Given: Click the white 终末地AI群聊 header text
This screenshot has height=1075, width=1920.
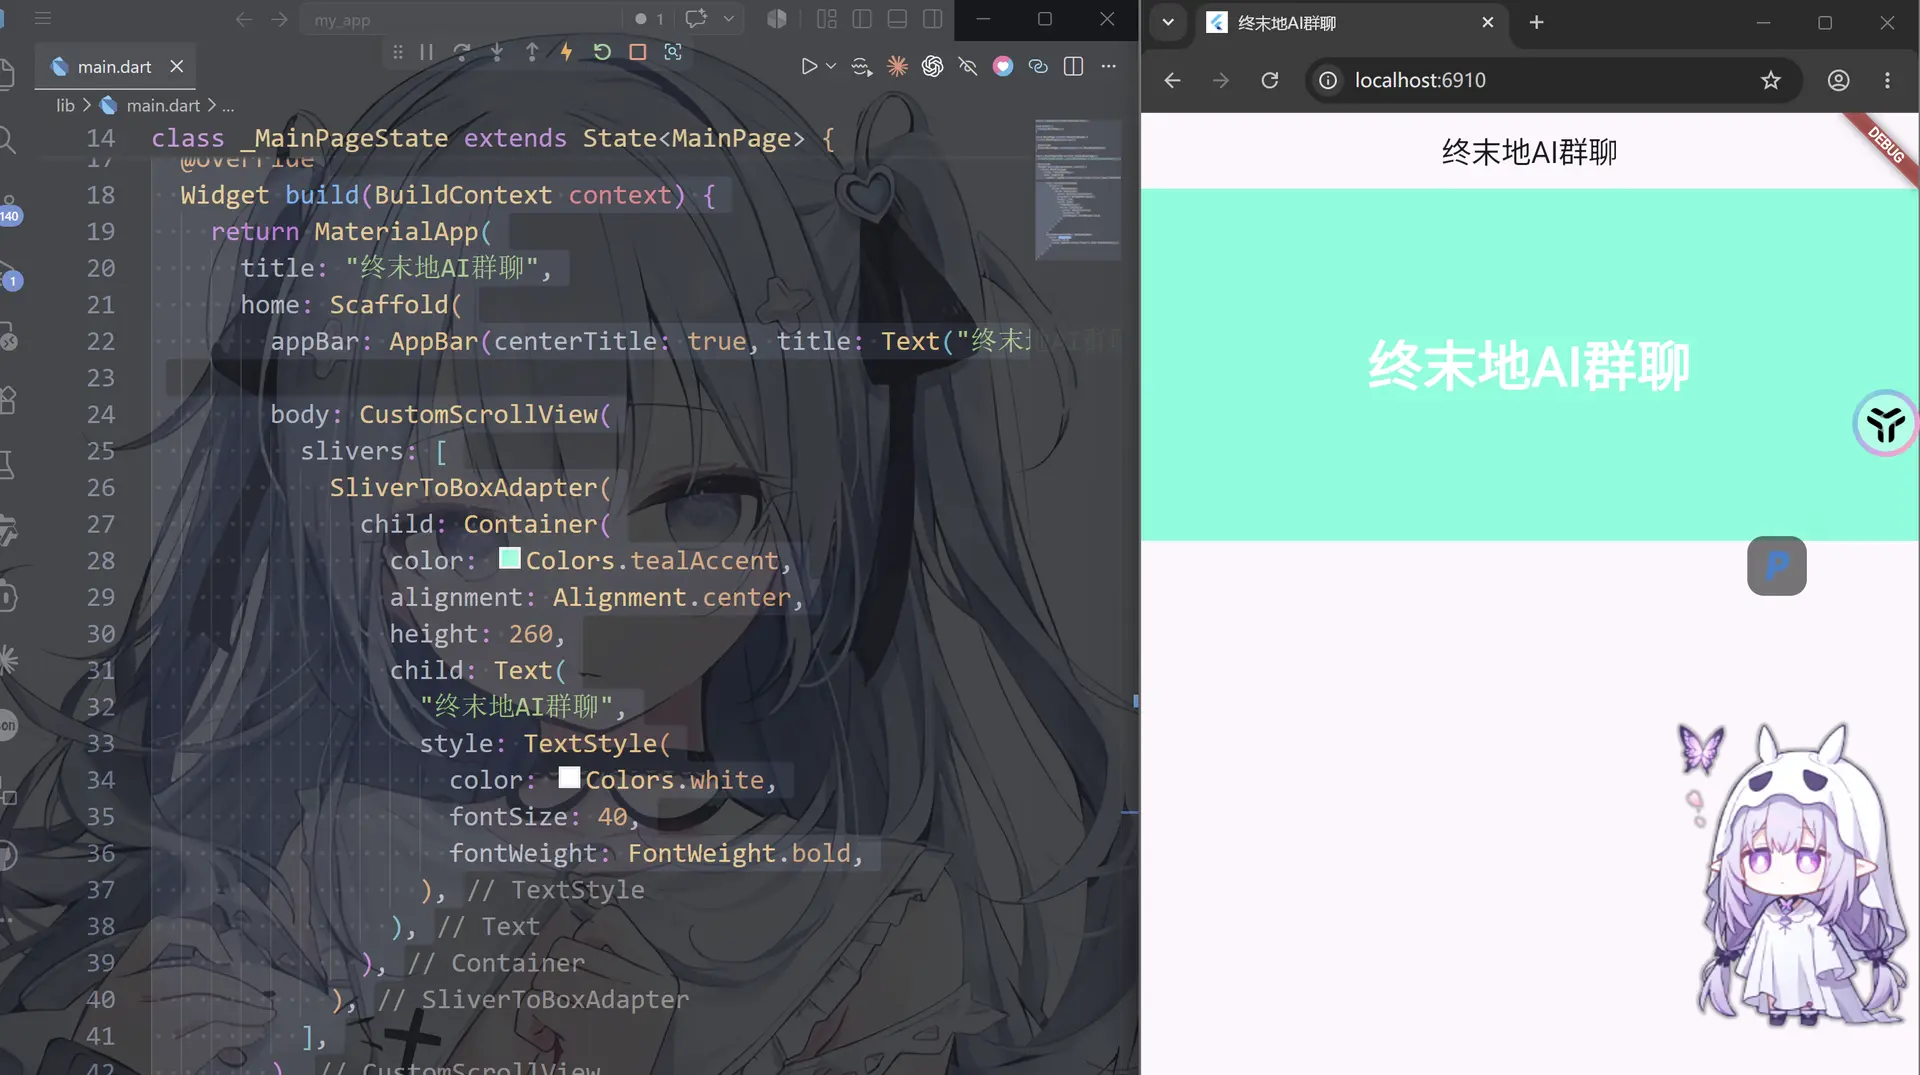Looking at the screenshot, I should coord(1529,365).
